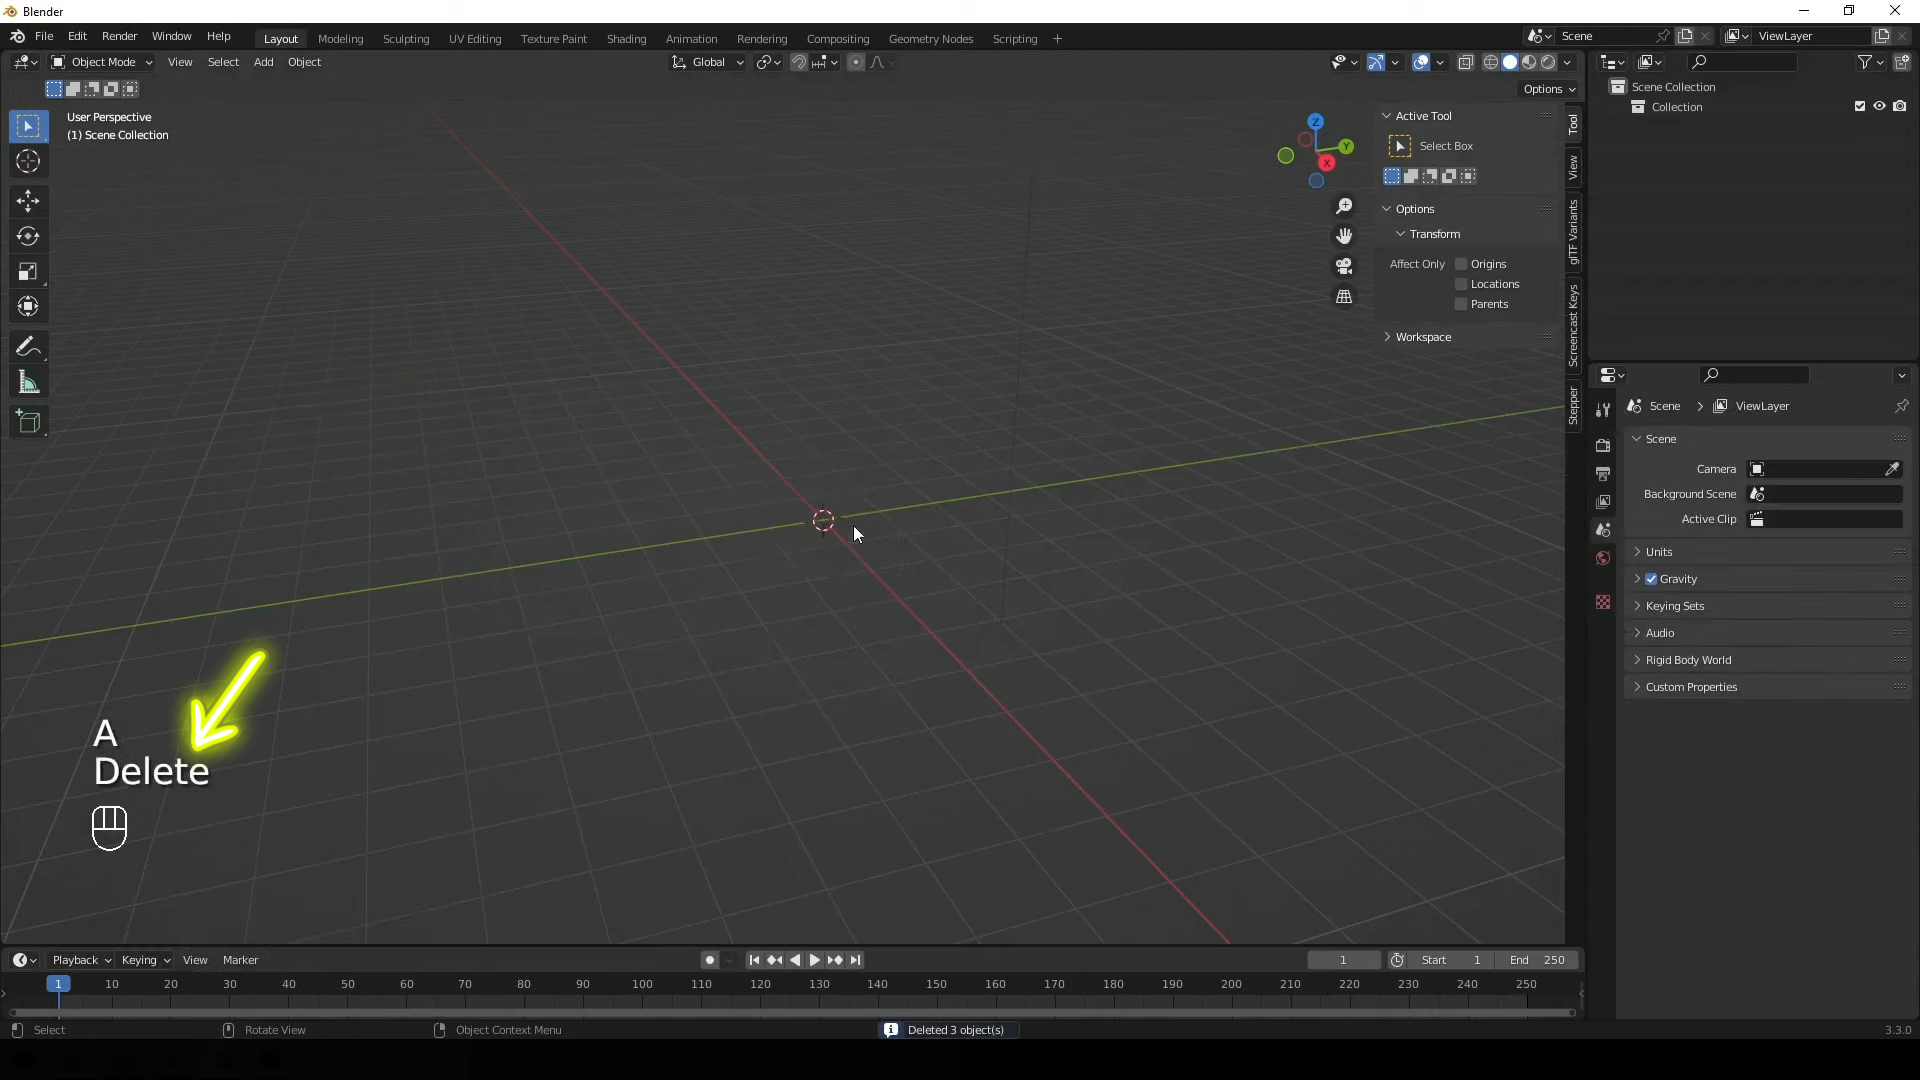This screenshot has height=1080, width=1920.
Task: Jump to timeline start frame
Action: click(754, 960)
